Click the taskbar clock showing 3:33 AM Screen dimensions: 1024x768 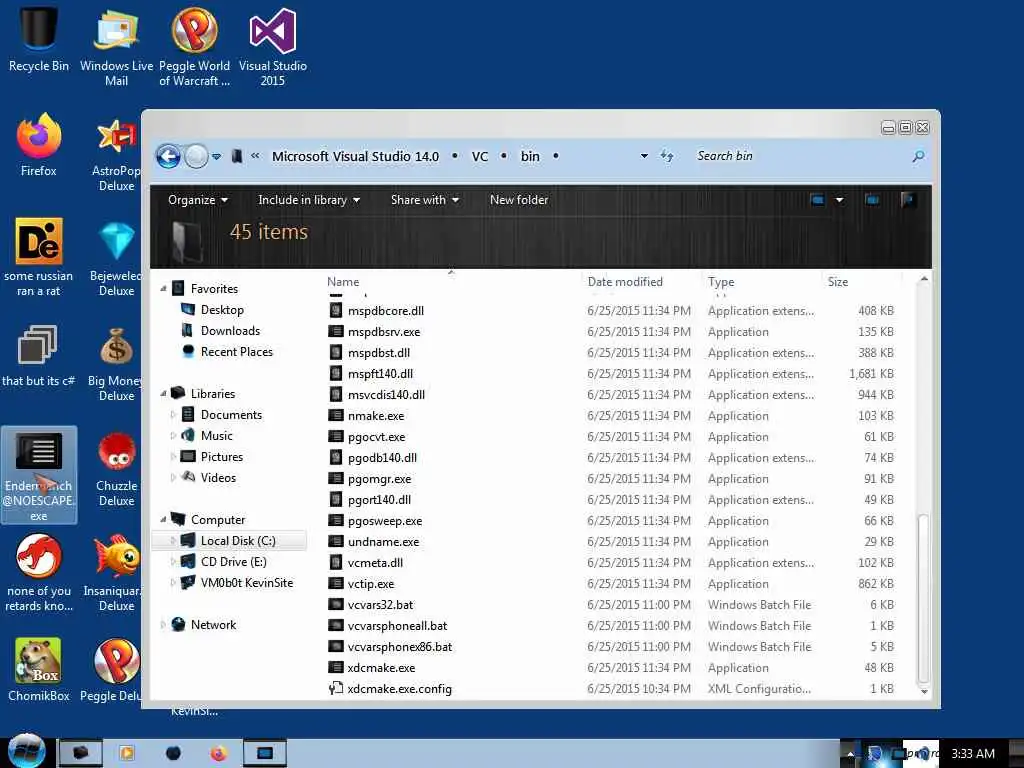pos(972,754)
